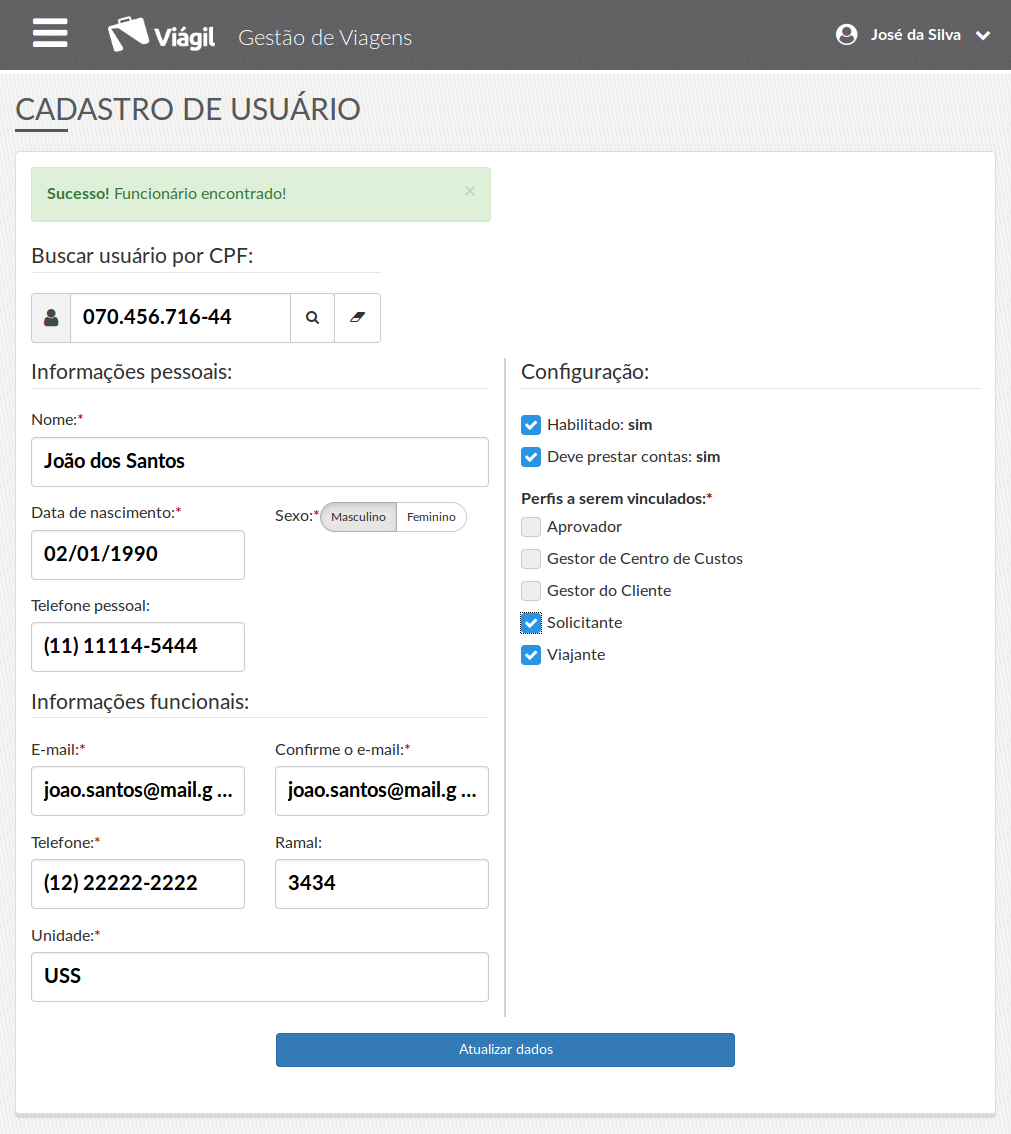Expand the José da Silva dropdown arrow
1011x1134 pixels.
coord(983,35)
